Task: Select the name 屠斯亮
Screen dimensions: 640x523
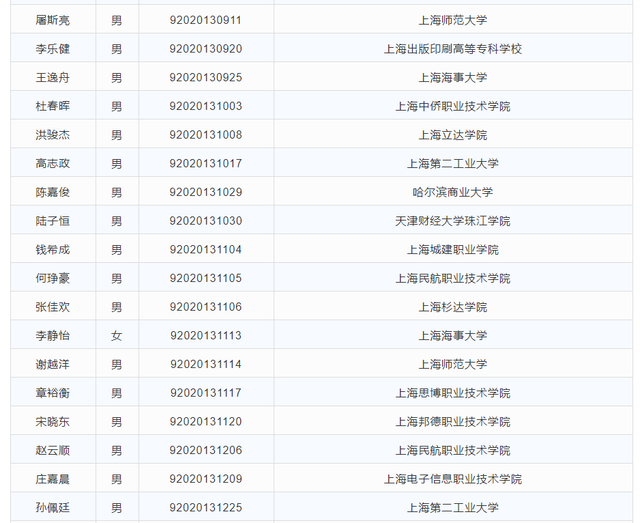Action: [53, 20]
